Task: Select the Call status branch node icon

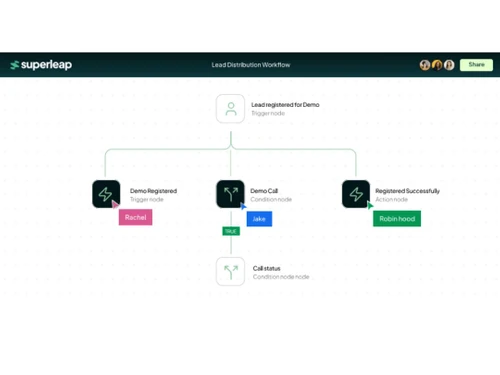Action: tap(230, 271)
